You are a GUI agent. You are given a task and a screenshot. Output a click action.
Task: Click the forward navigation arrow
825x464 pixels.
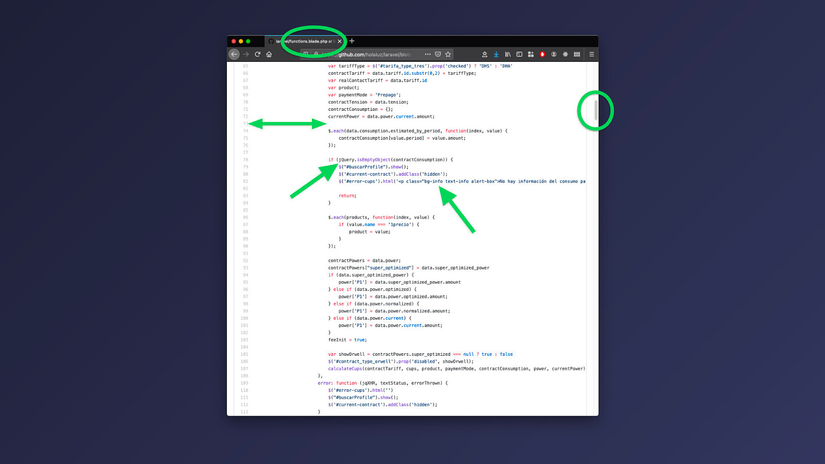(x=246, y=54)
